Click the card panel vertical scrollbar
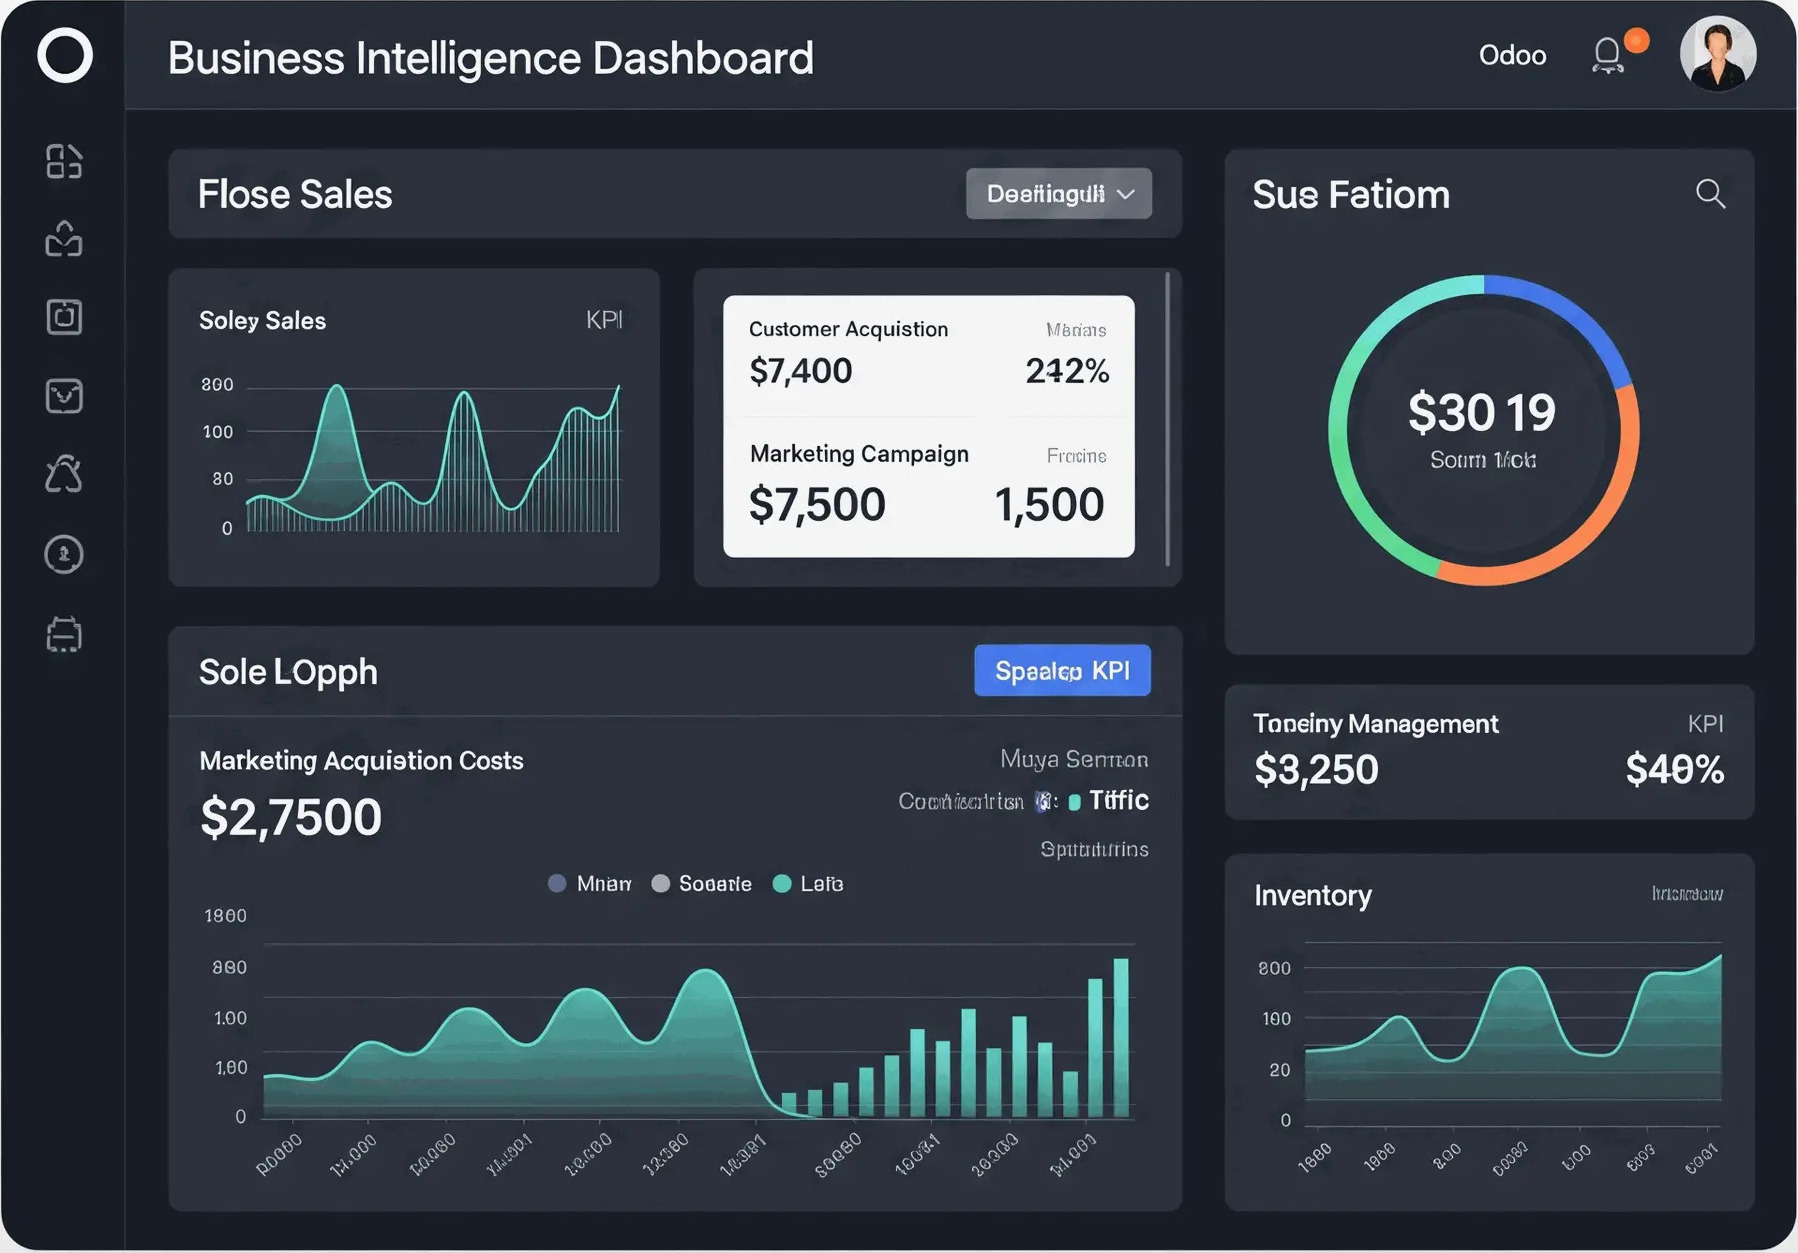The height and width of the screenshot is (1253, 1798). click(x=1168, y=418)
